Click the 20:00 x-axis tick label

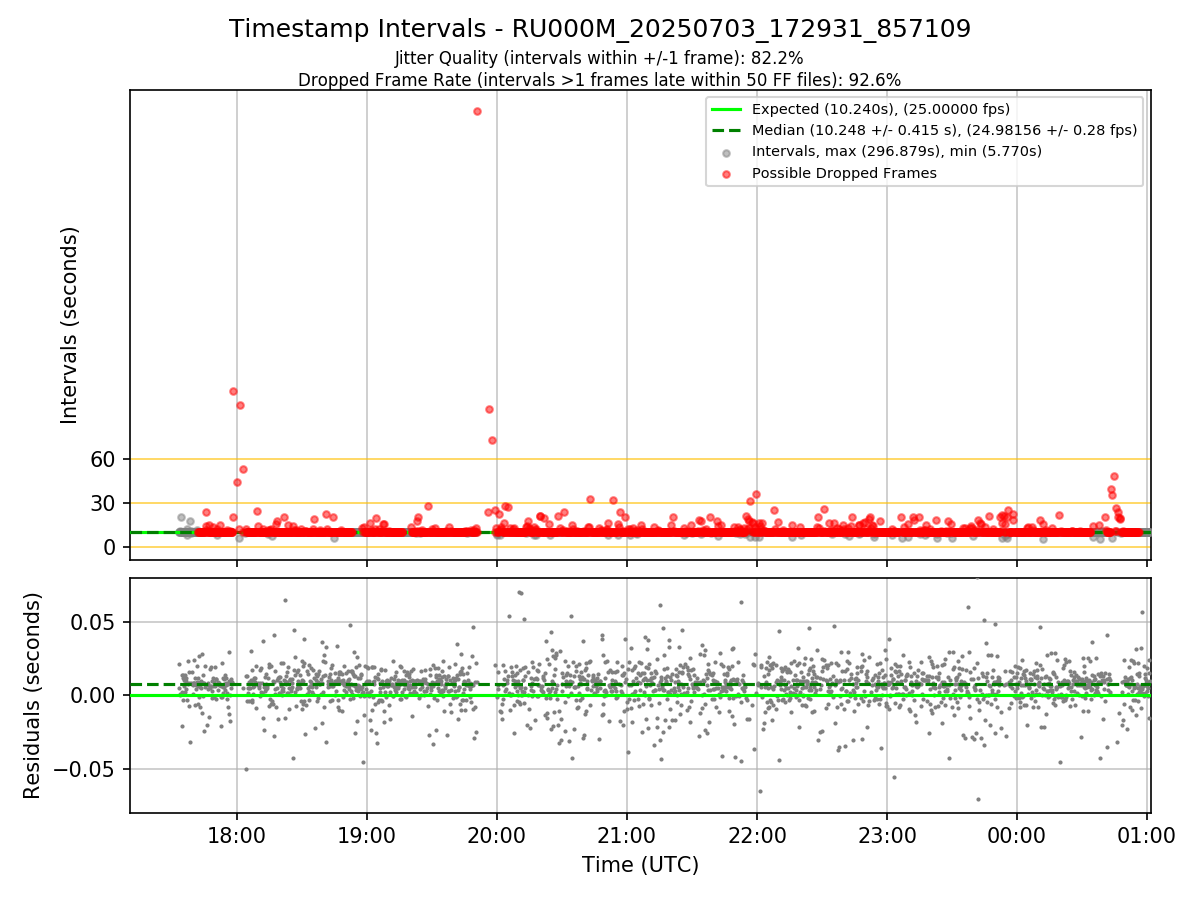point(497,836)
